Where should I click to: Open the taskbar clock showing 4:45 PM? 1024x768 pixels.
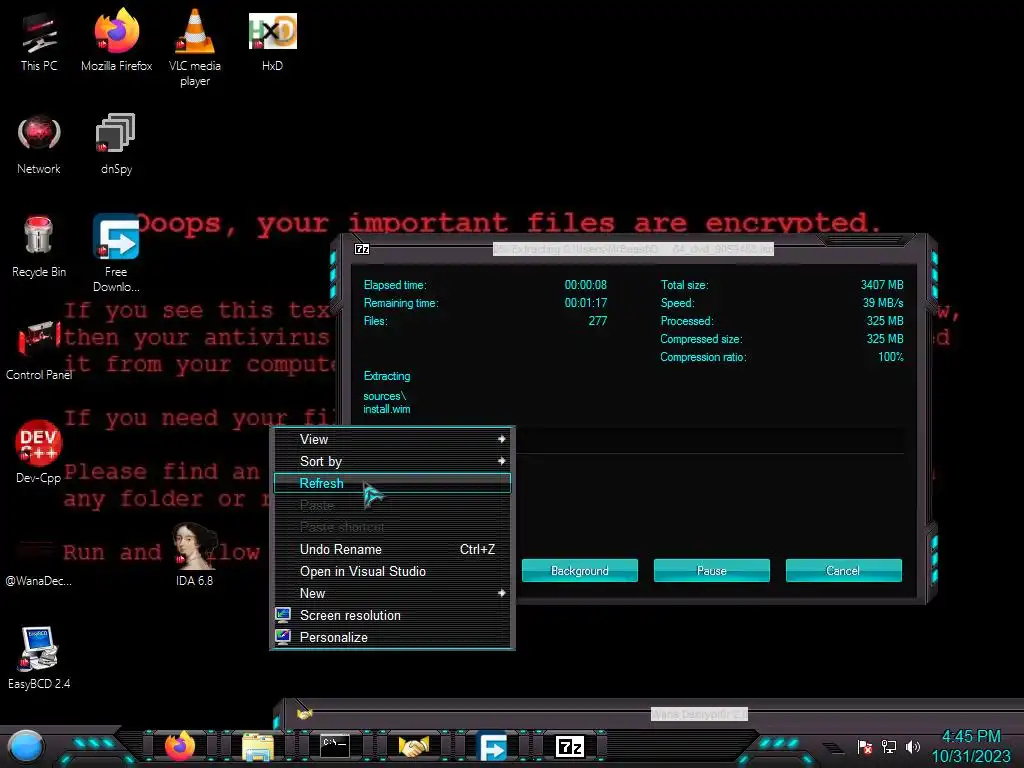click(x=971, y=746)
